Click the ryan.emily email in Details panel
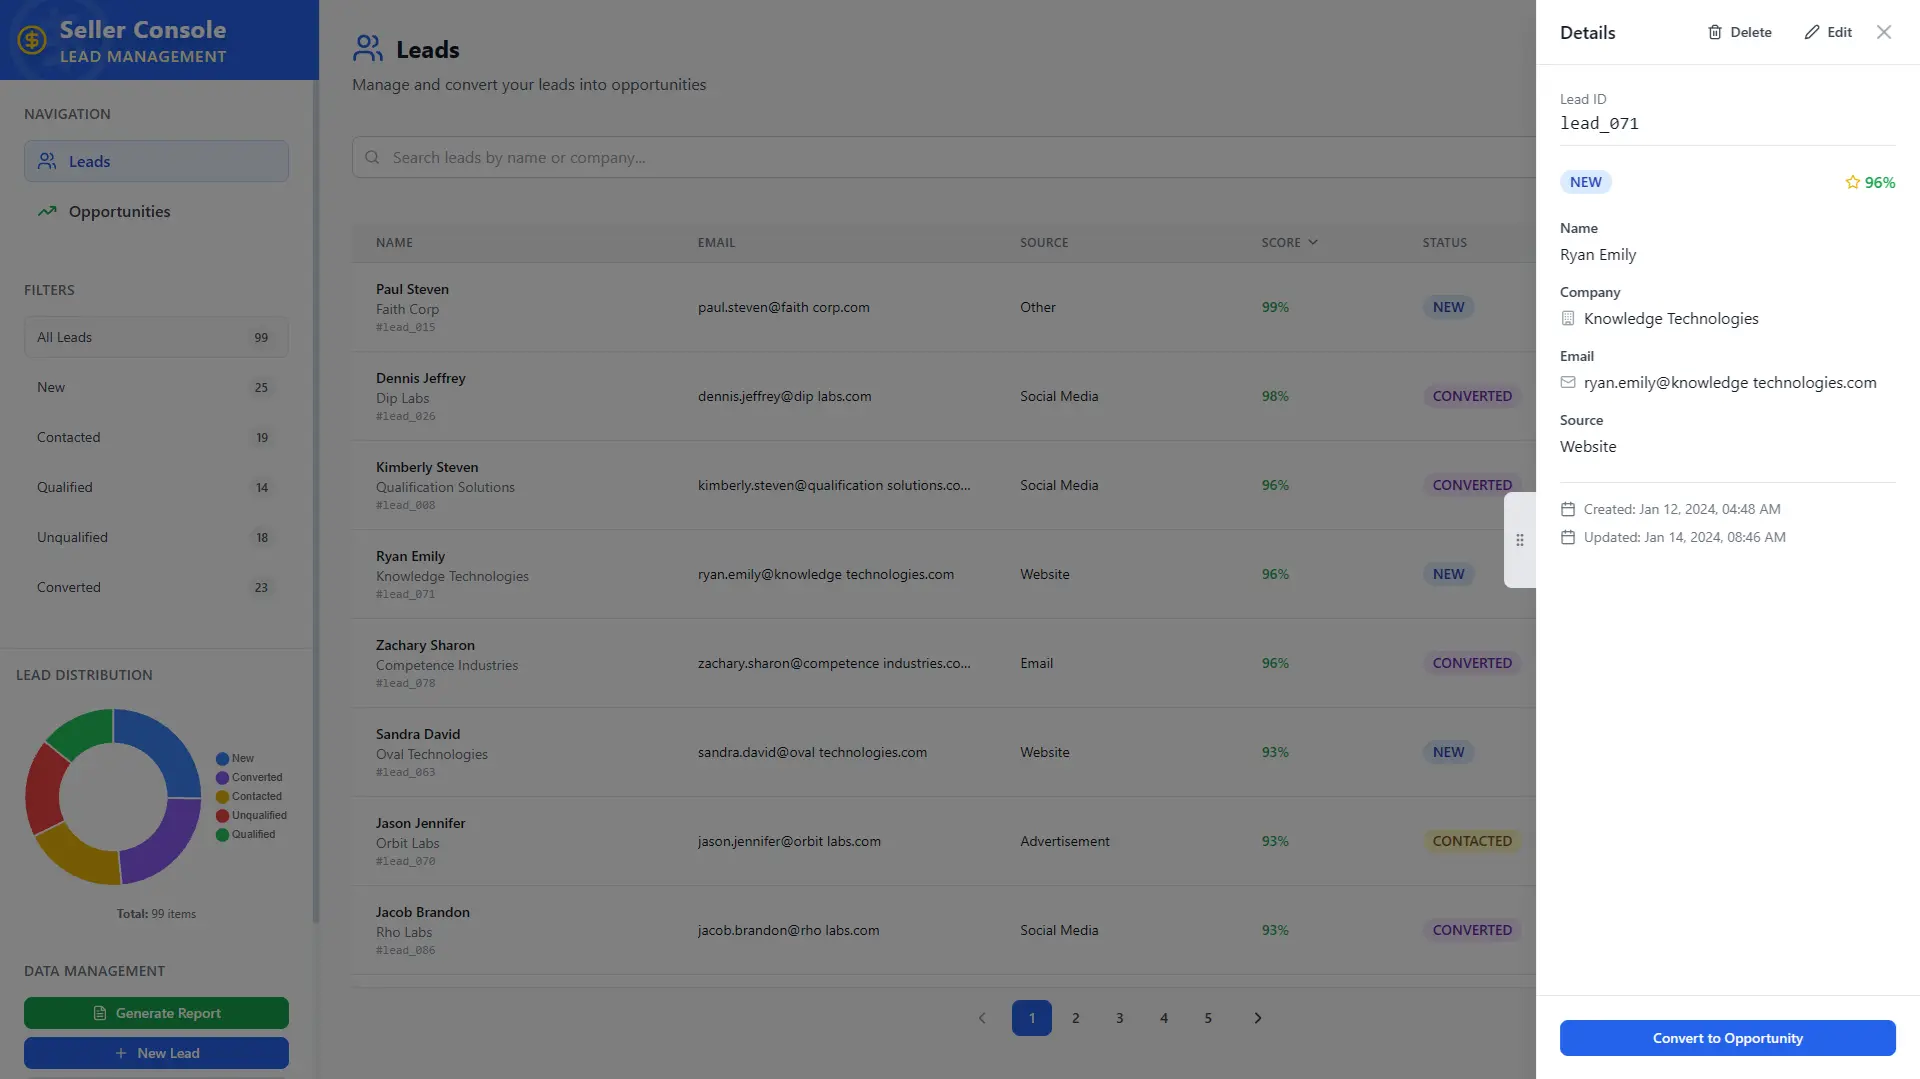Screen dimensions: 1920x1079 pyautogui.click(x=1730, y=382)
